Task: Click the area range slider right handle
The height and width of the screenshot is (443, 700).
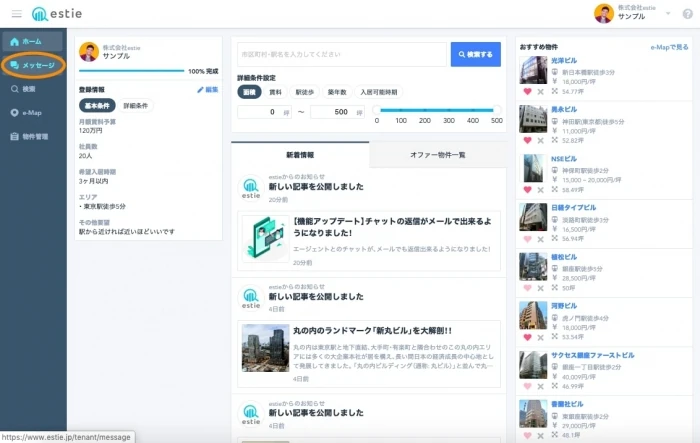Action: pyautogui.click(x=496, y=110)
